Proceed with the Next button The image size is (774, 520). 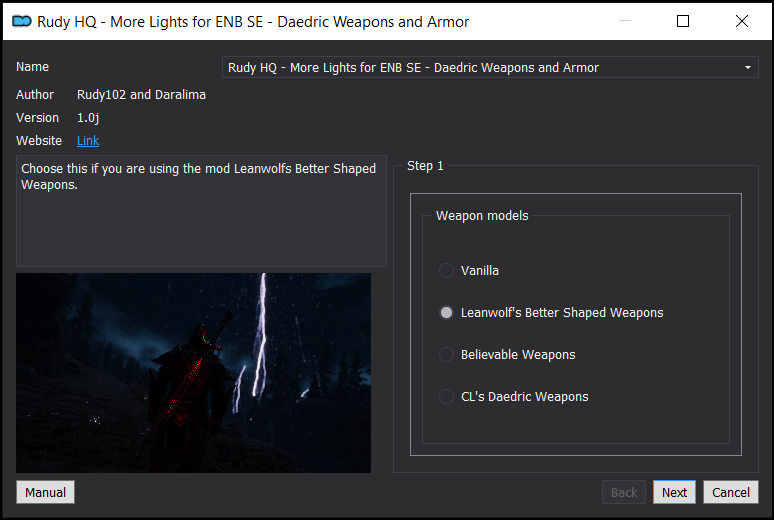[x=674, y=492]
